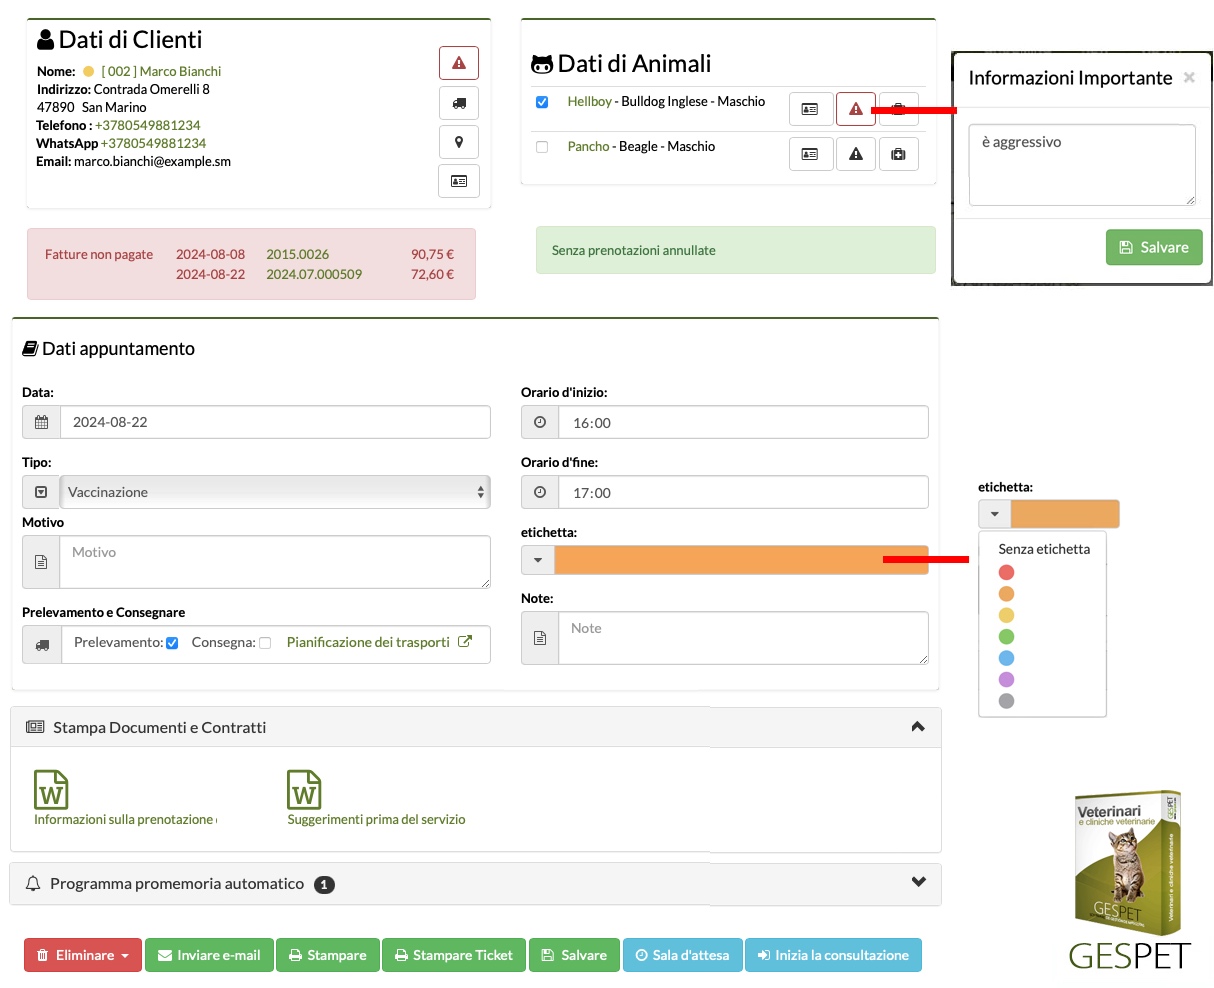Open client map location pin icon
This screenshot has width=1214, height=988.
pos(459,142)
